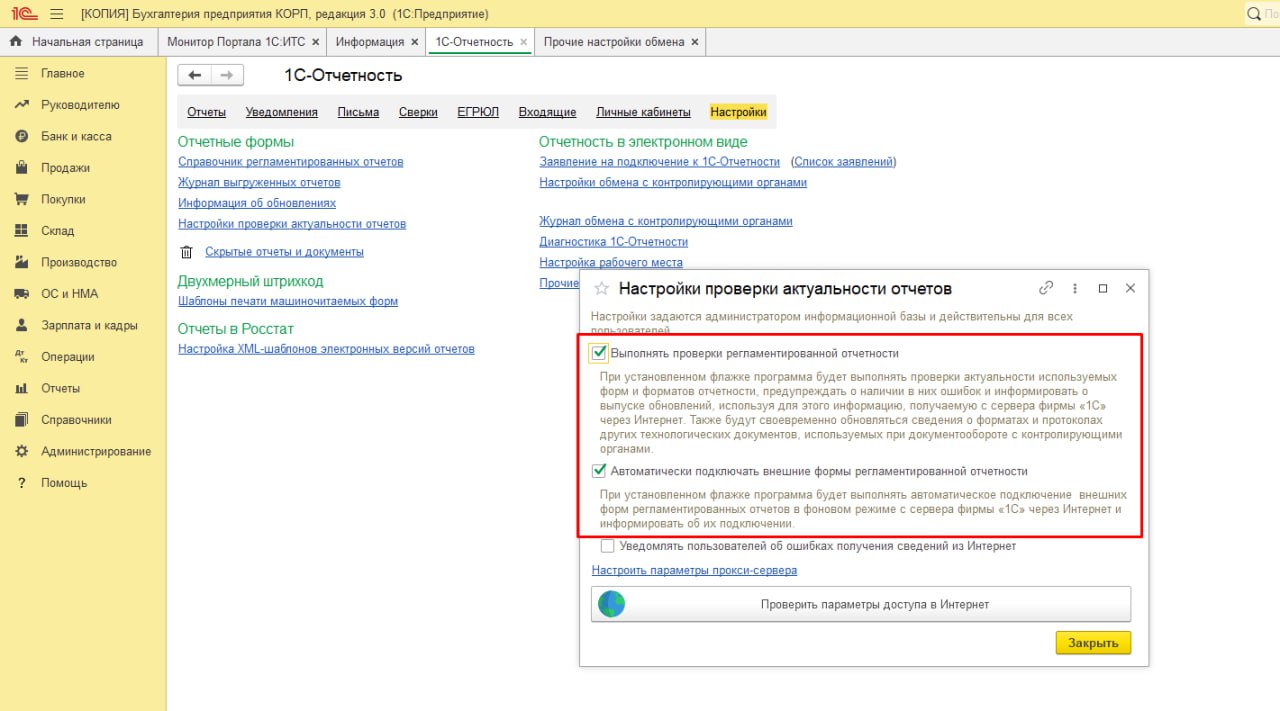Viewport: 1280px width, 711px height.
Task: Close the Информация tab
Action: click(414, 42)
